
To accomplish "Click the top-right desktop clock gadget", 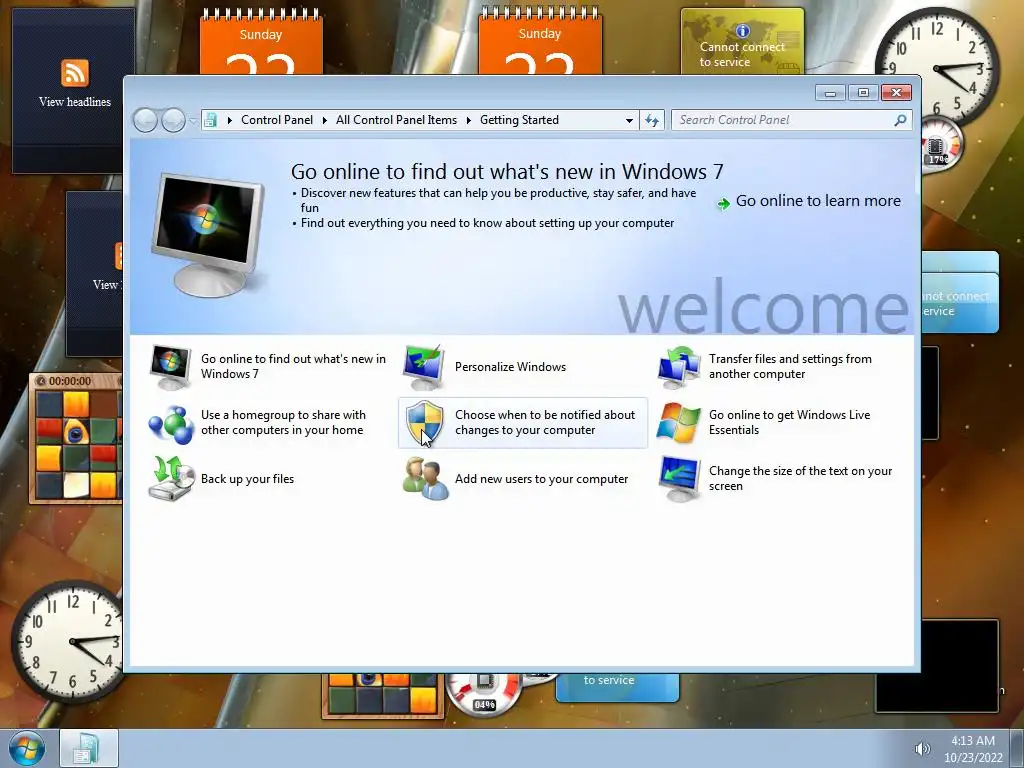I will 936,67.
